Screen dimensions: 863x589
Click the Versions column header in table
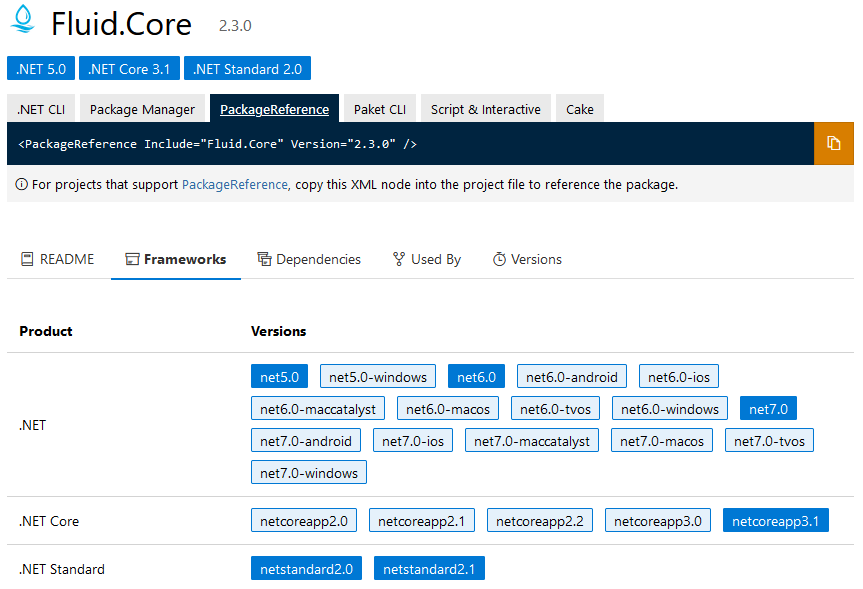coord(278,331)
